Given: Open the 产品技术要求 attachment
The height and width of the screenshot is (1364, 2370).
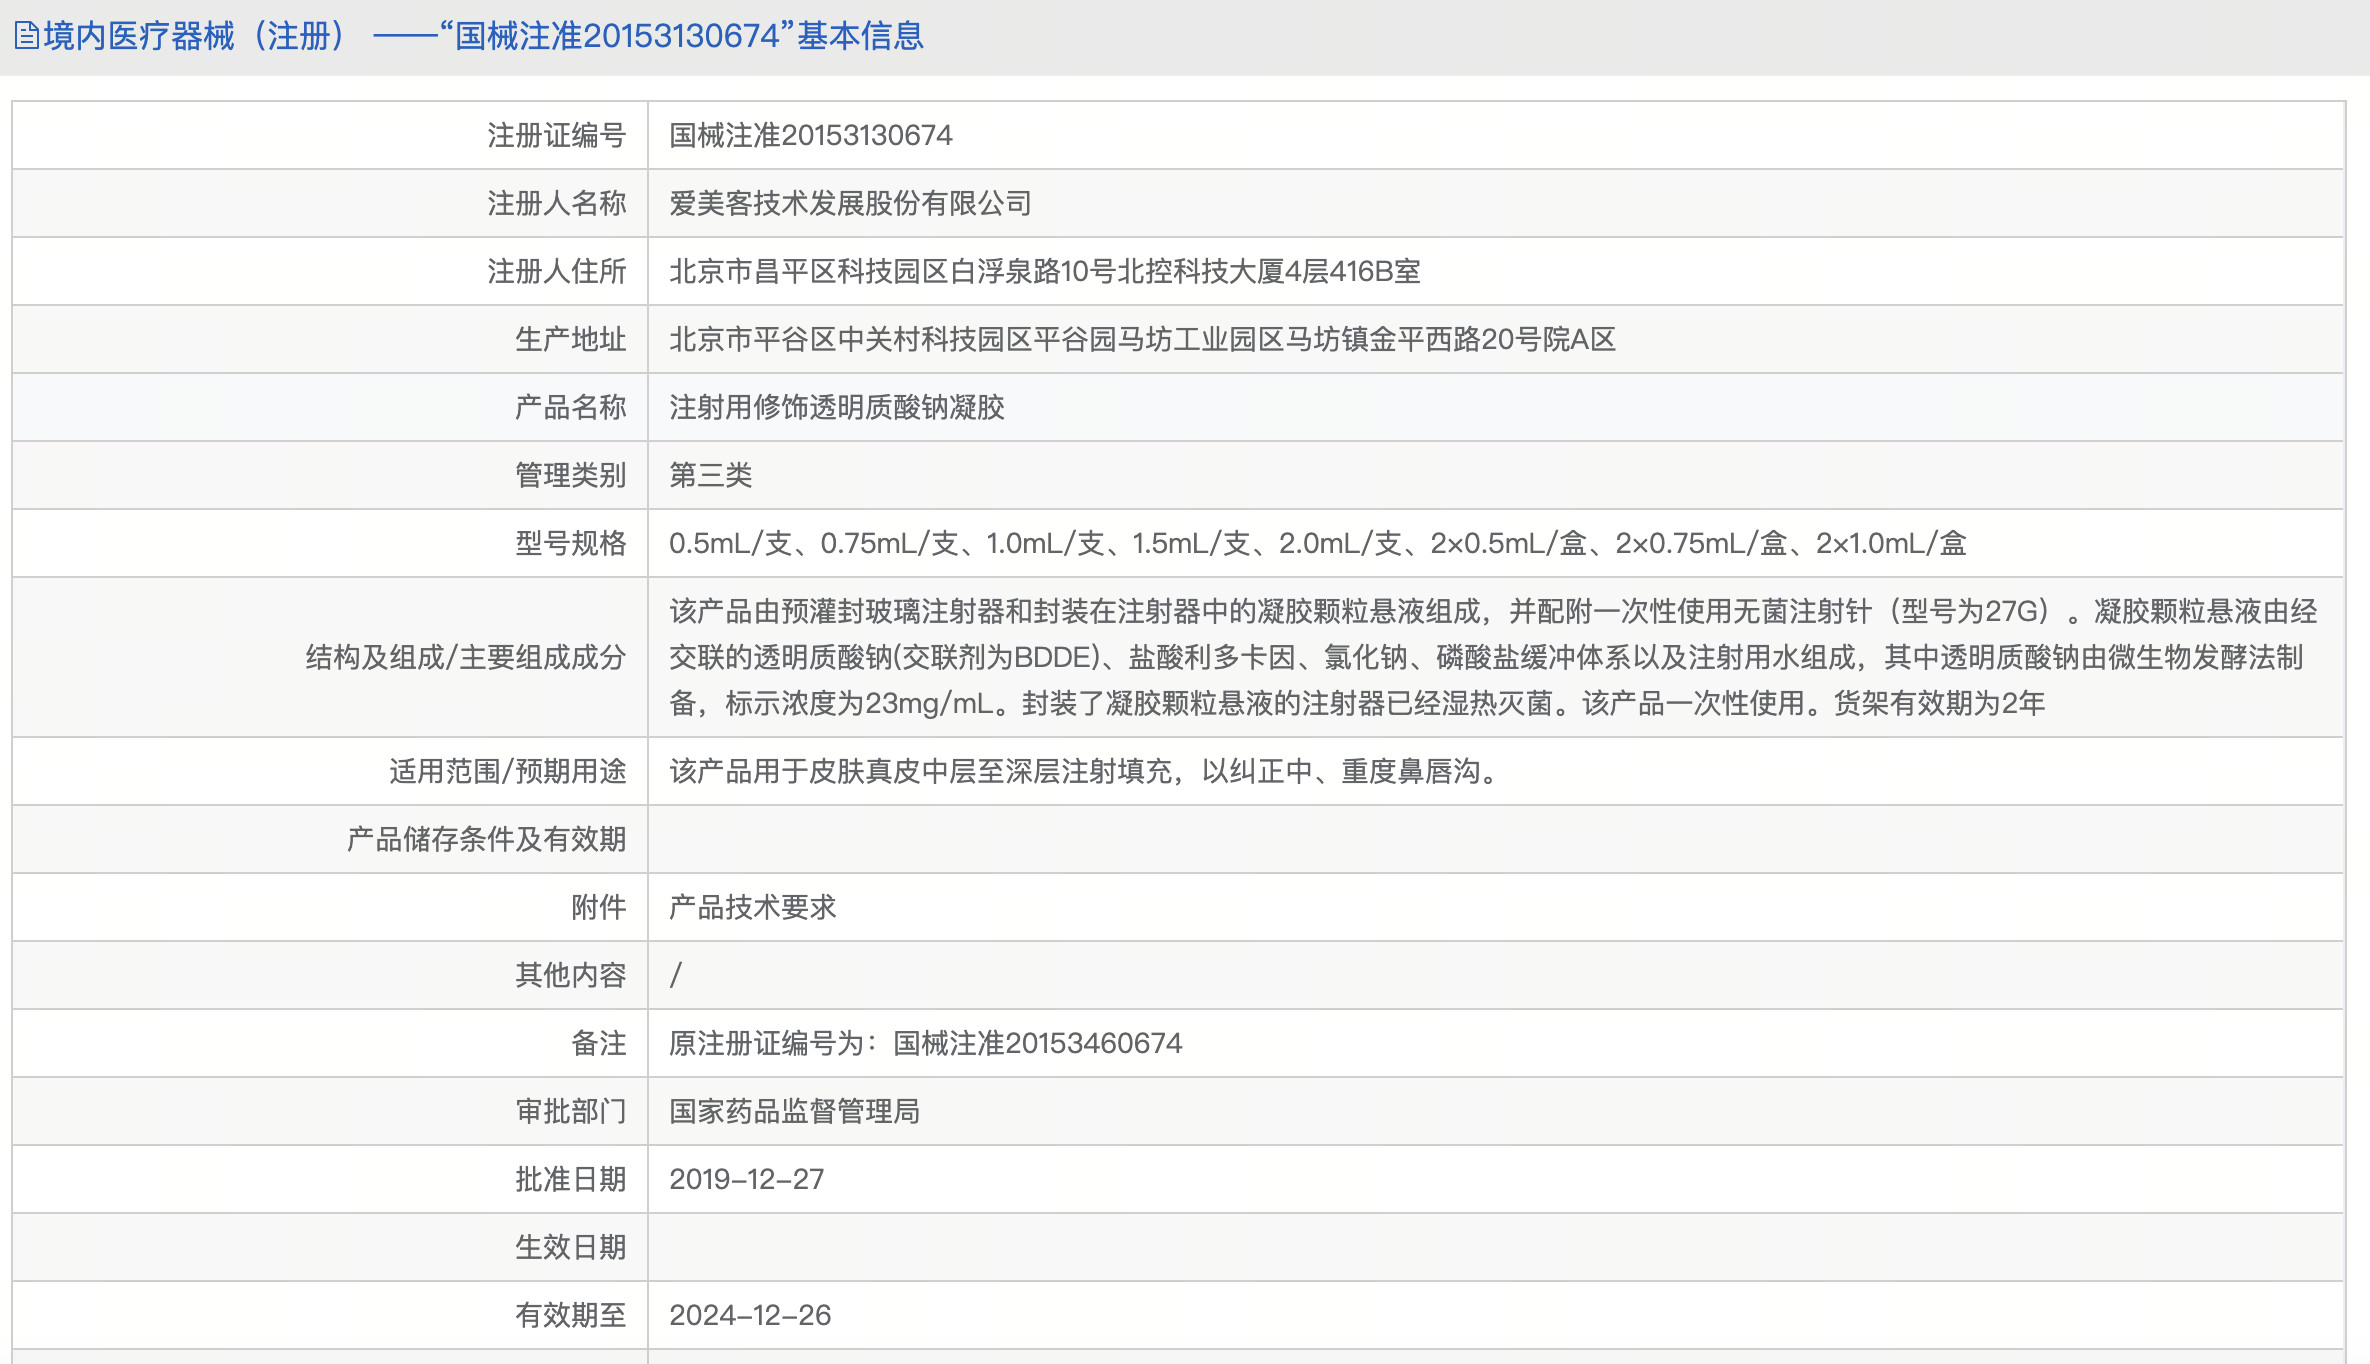Looking at the screenshot, I should click(x=753, y=907).
